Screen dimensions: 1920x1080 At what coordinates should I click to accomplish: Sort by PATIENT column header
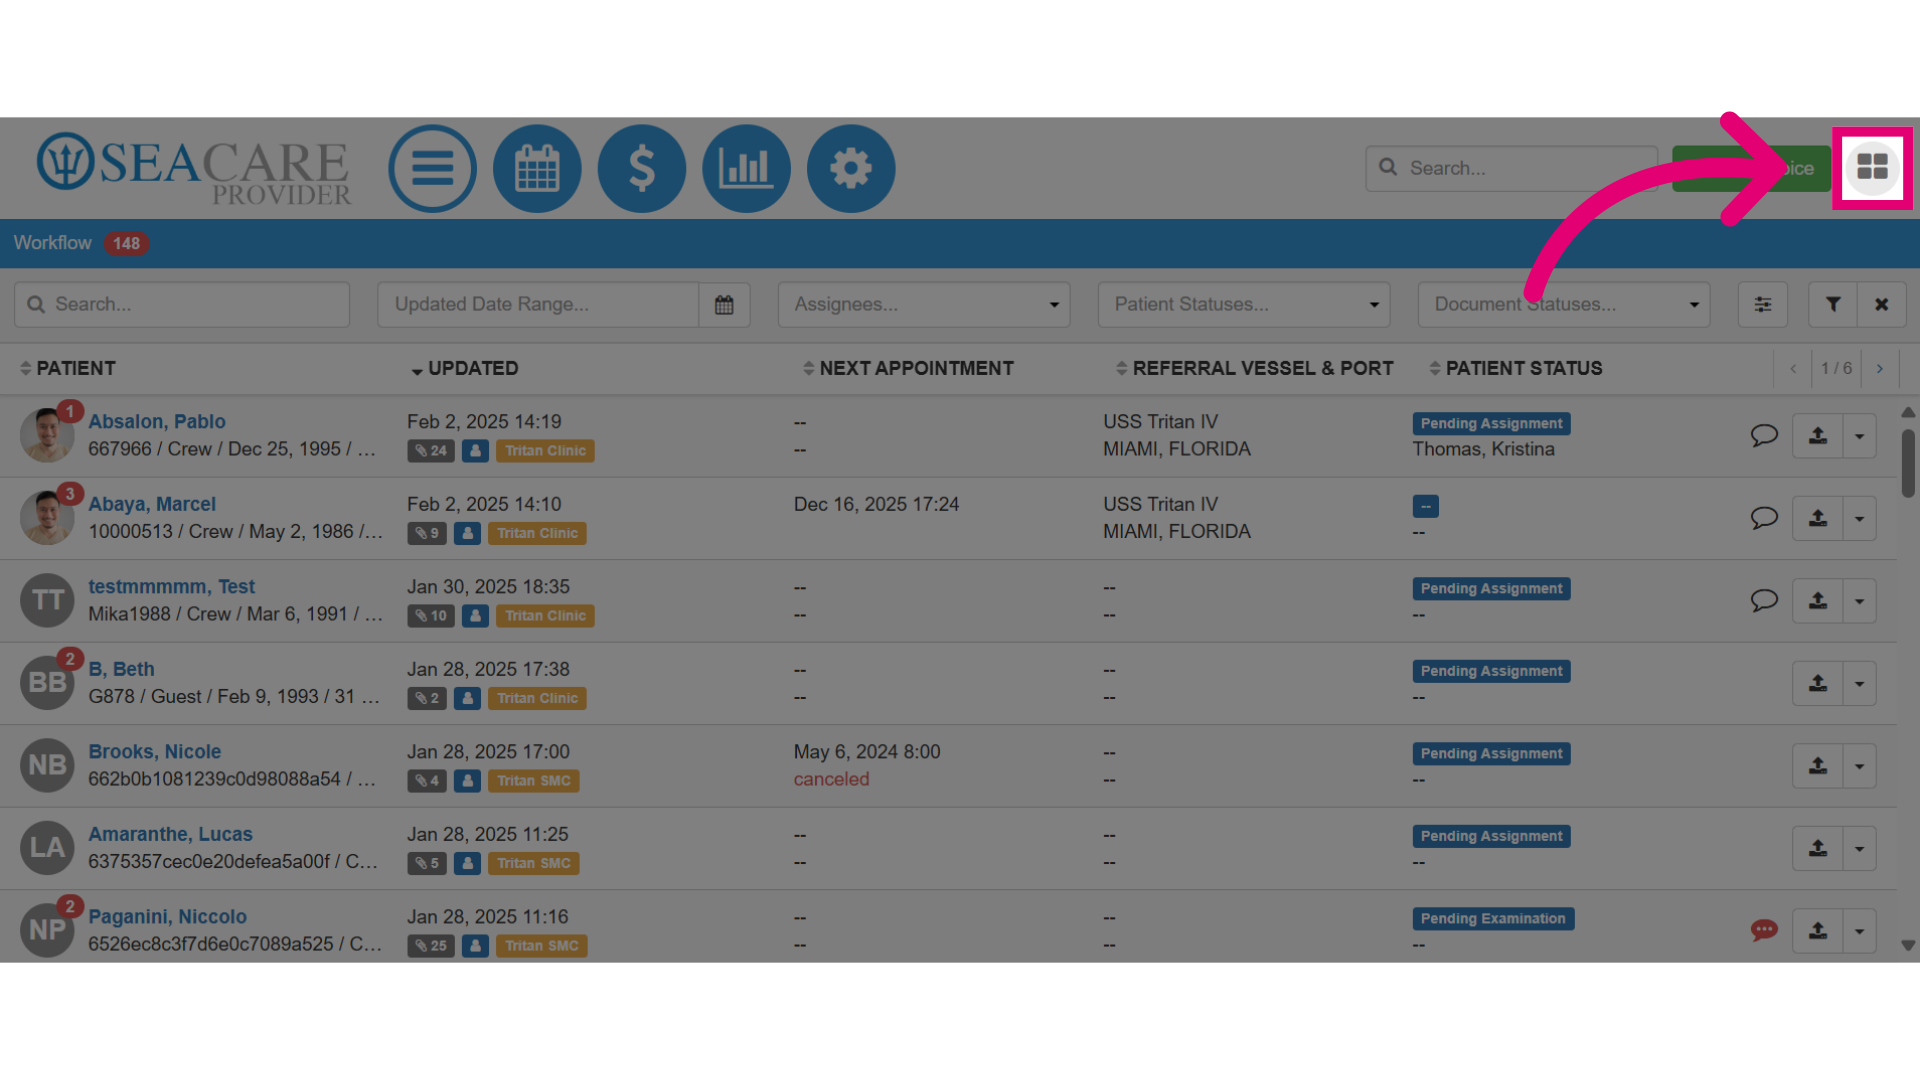click(68, 368)
